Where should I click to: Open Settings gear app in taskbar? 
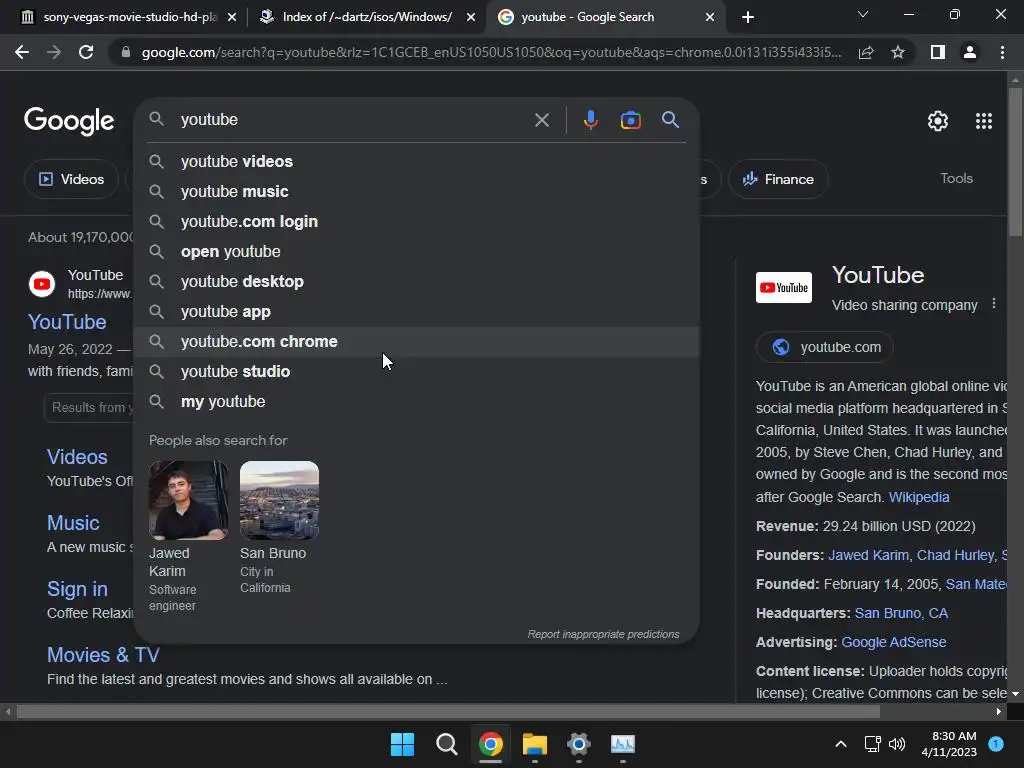579,744
